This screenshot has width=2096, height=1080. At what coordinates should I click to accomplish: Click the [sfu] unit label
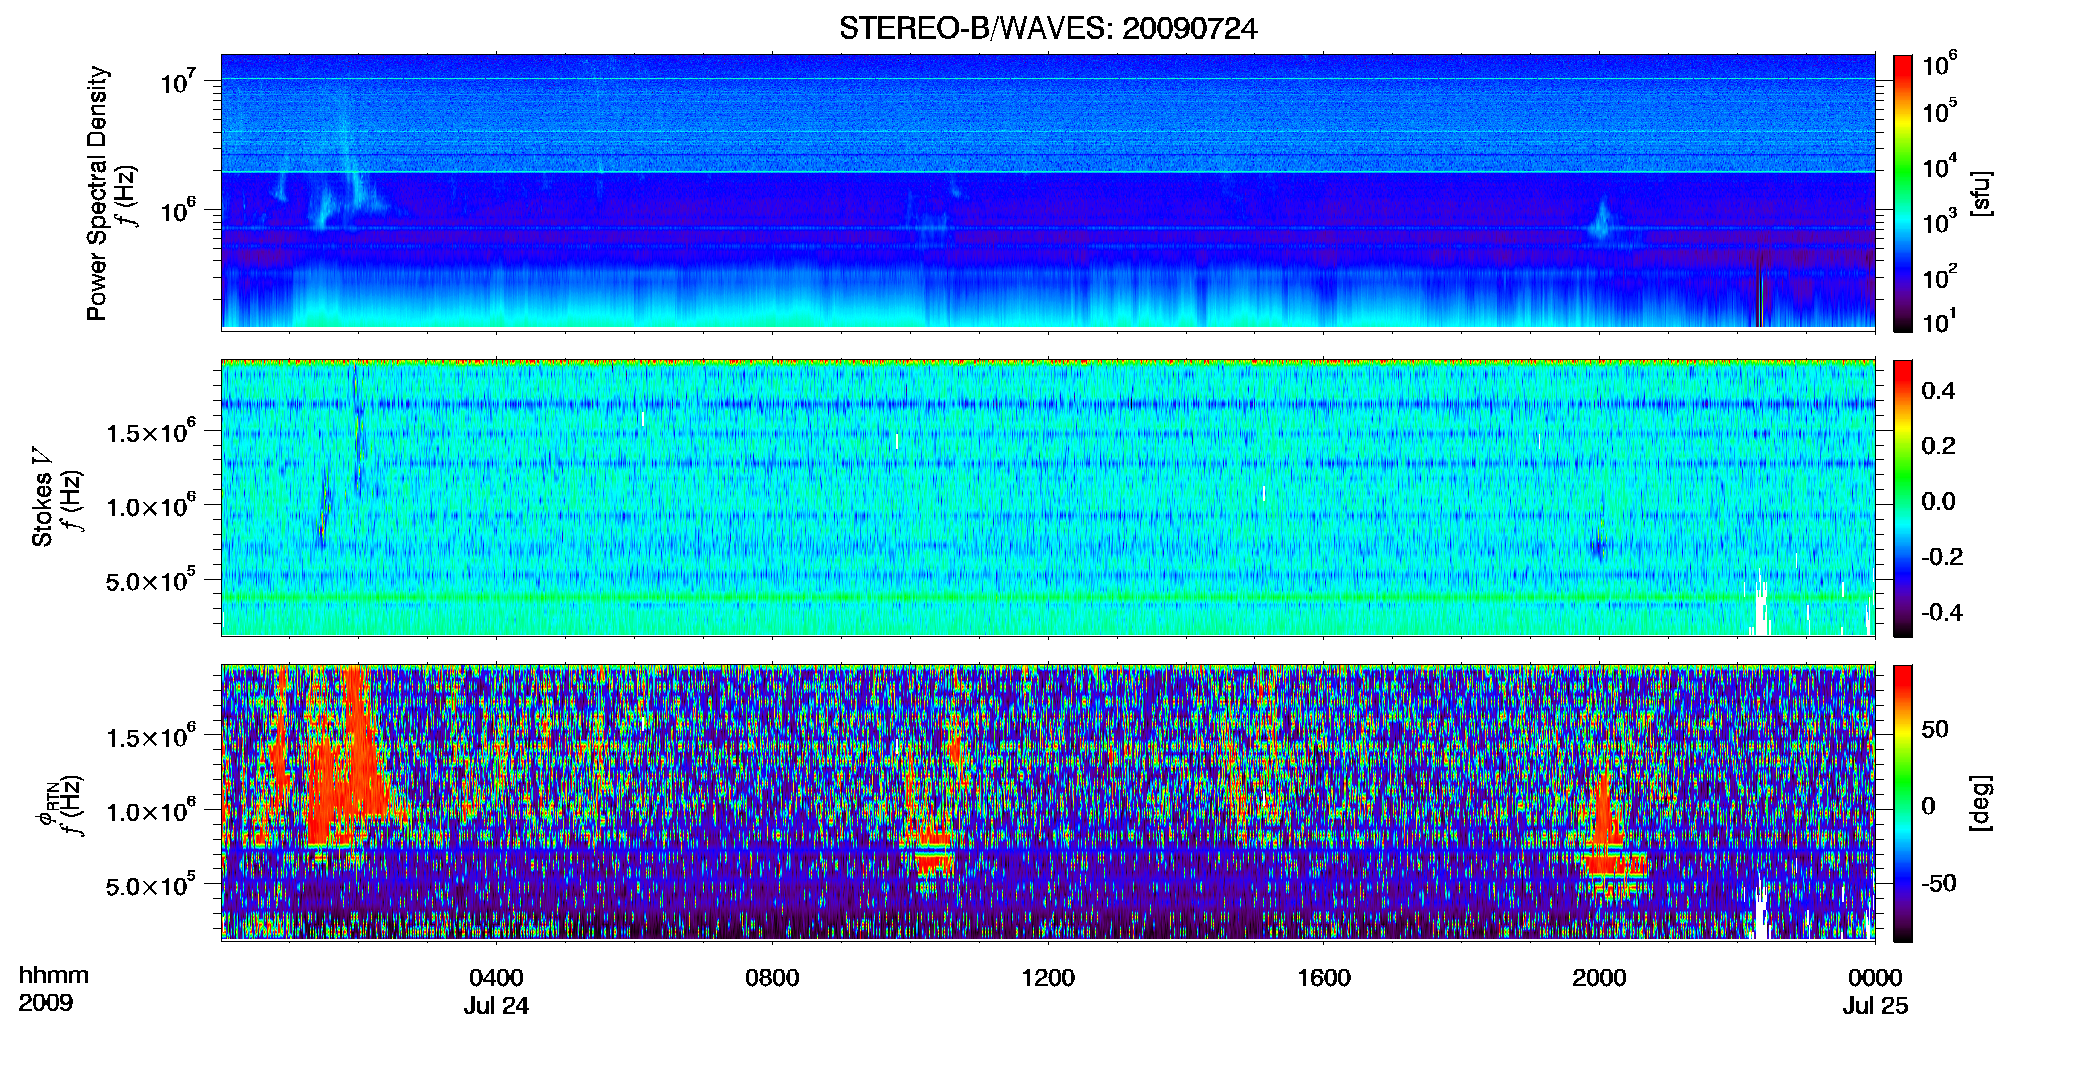point(1982,194)
